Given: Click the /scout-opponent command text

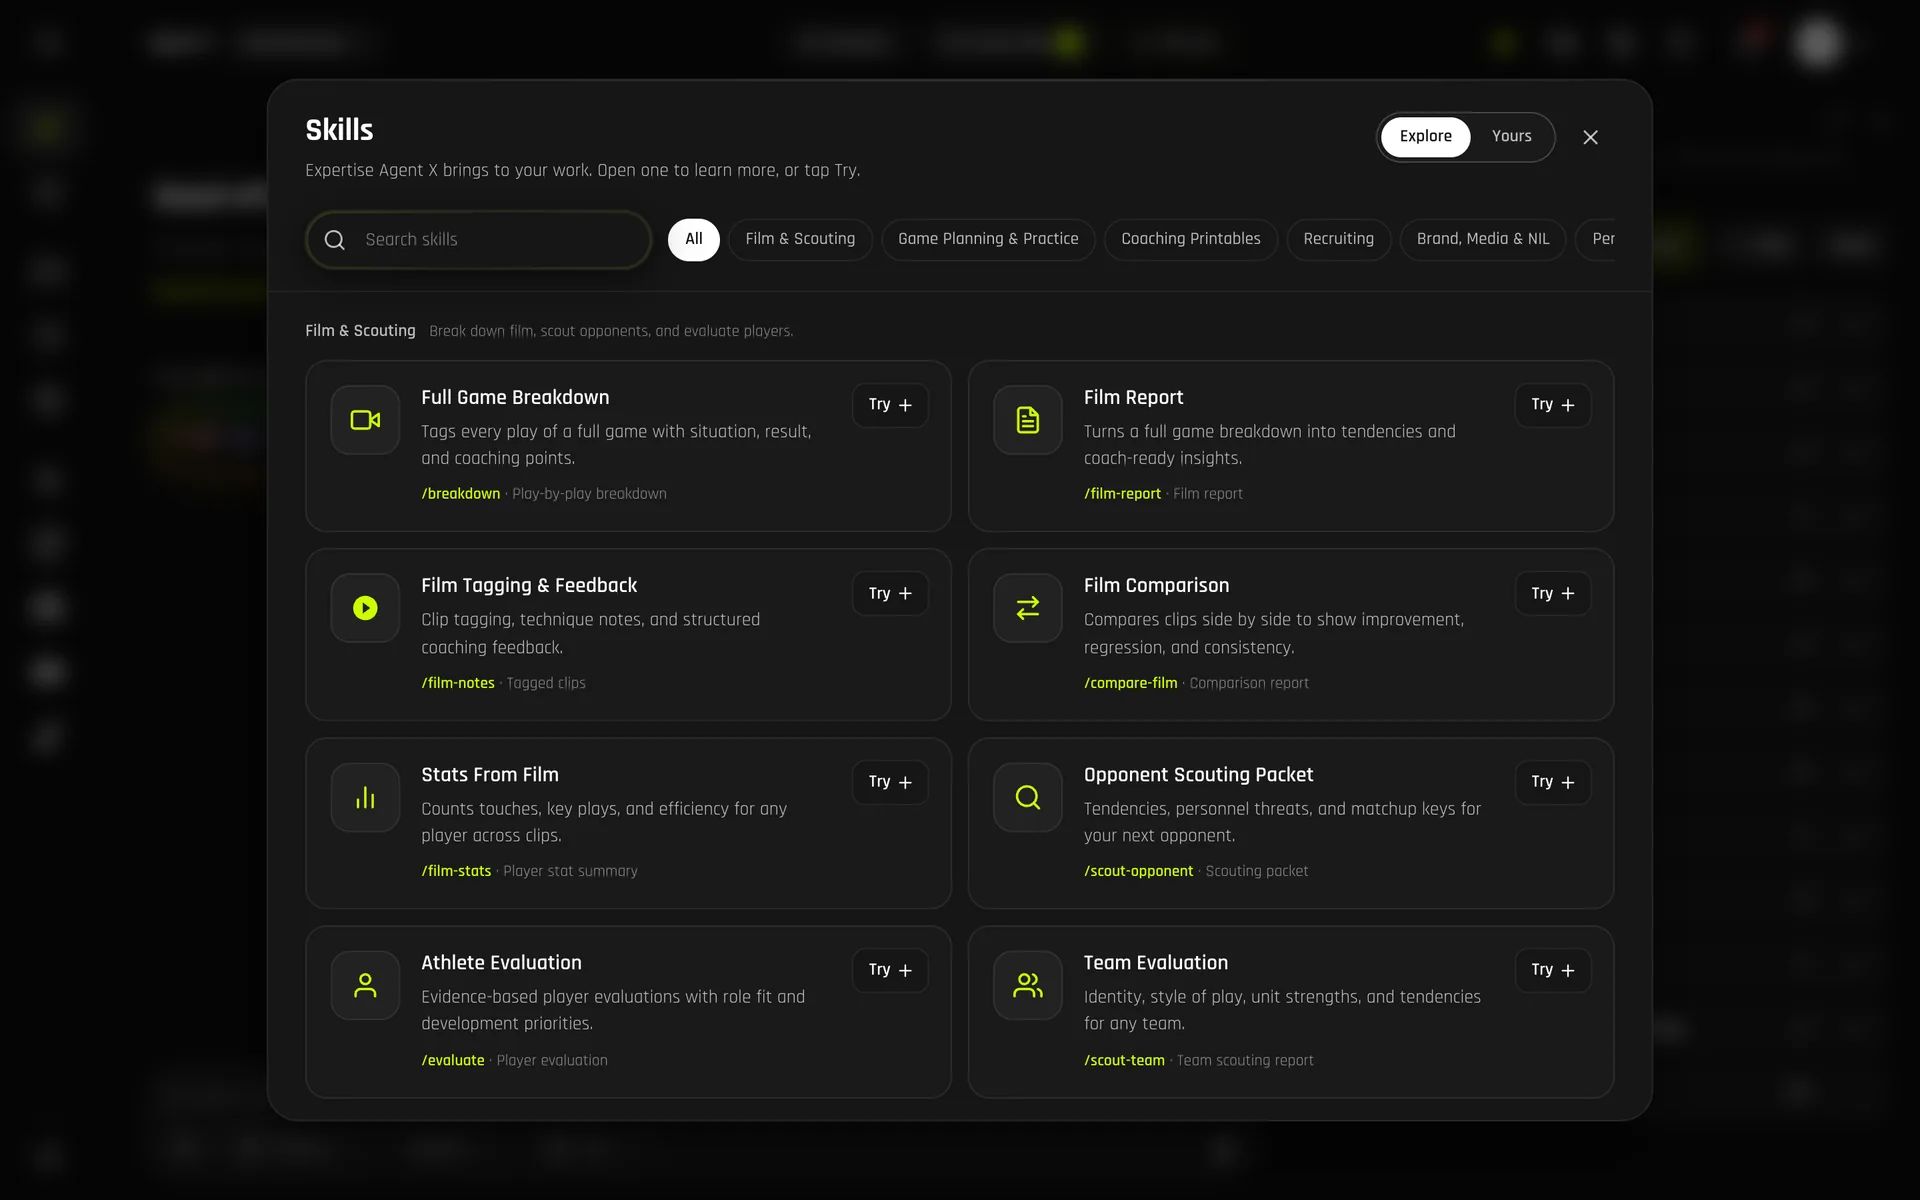Looking at the screenshot, I should coord(1139,871).
